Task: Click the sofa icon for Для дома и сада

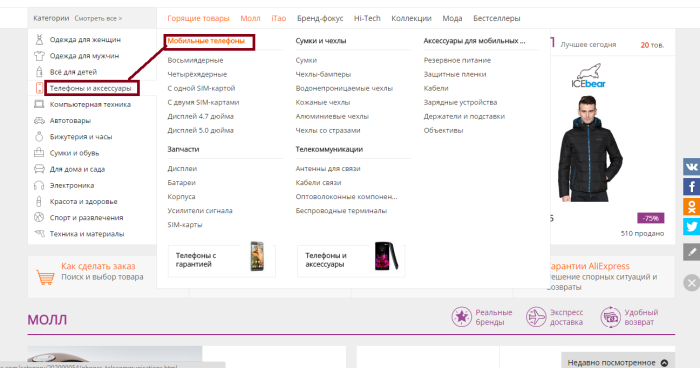Action: point(39,169)
